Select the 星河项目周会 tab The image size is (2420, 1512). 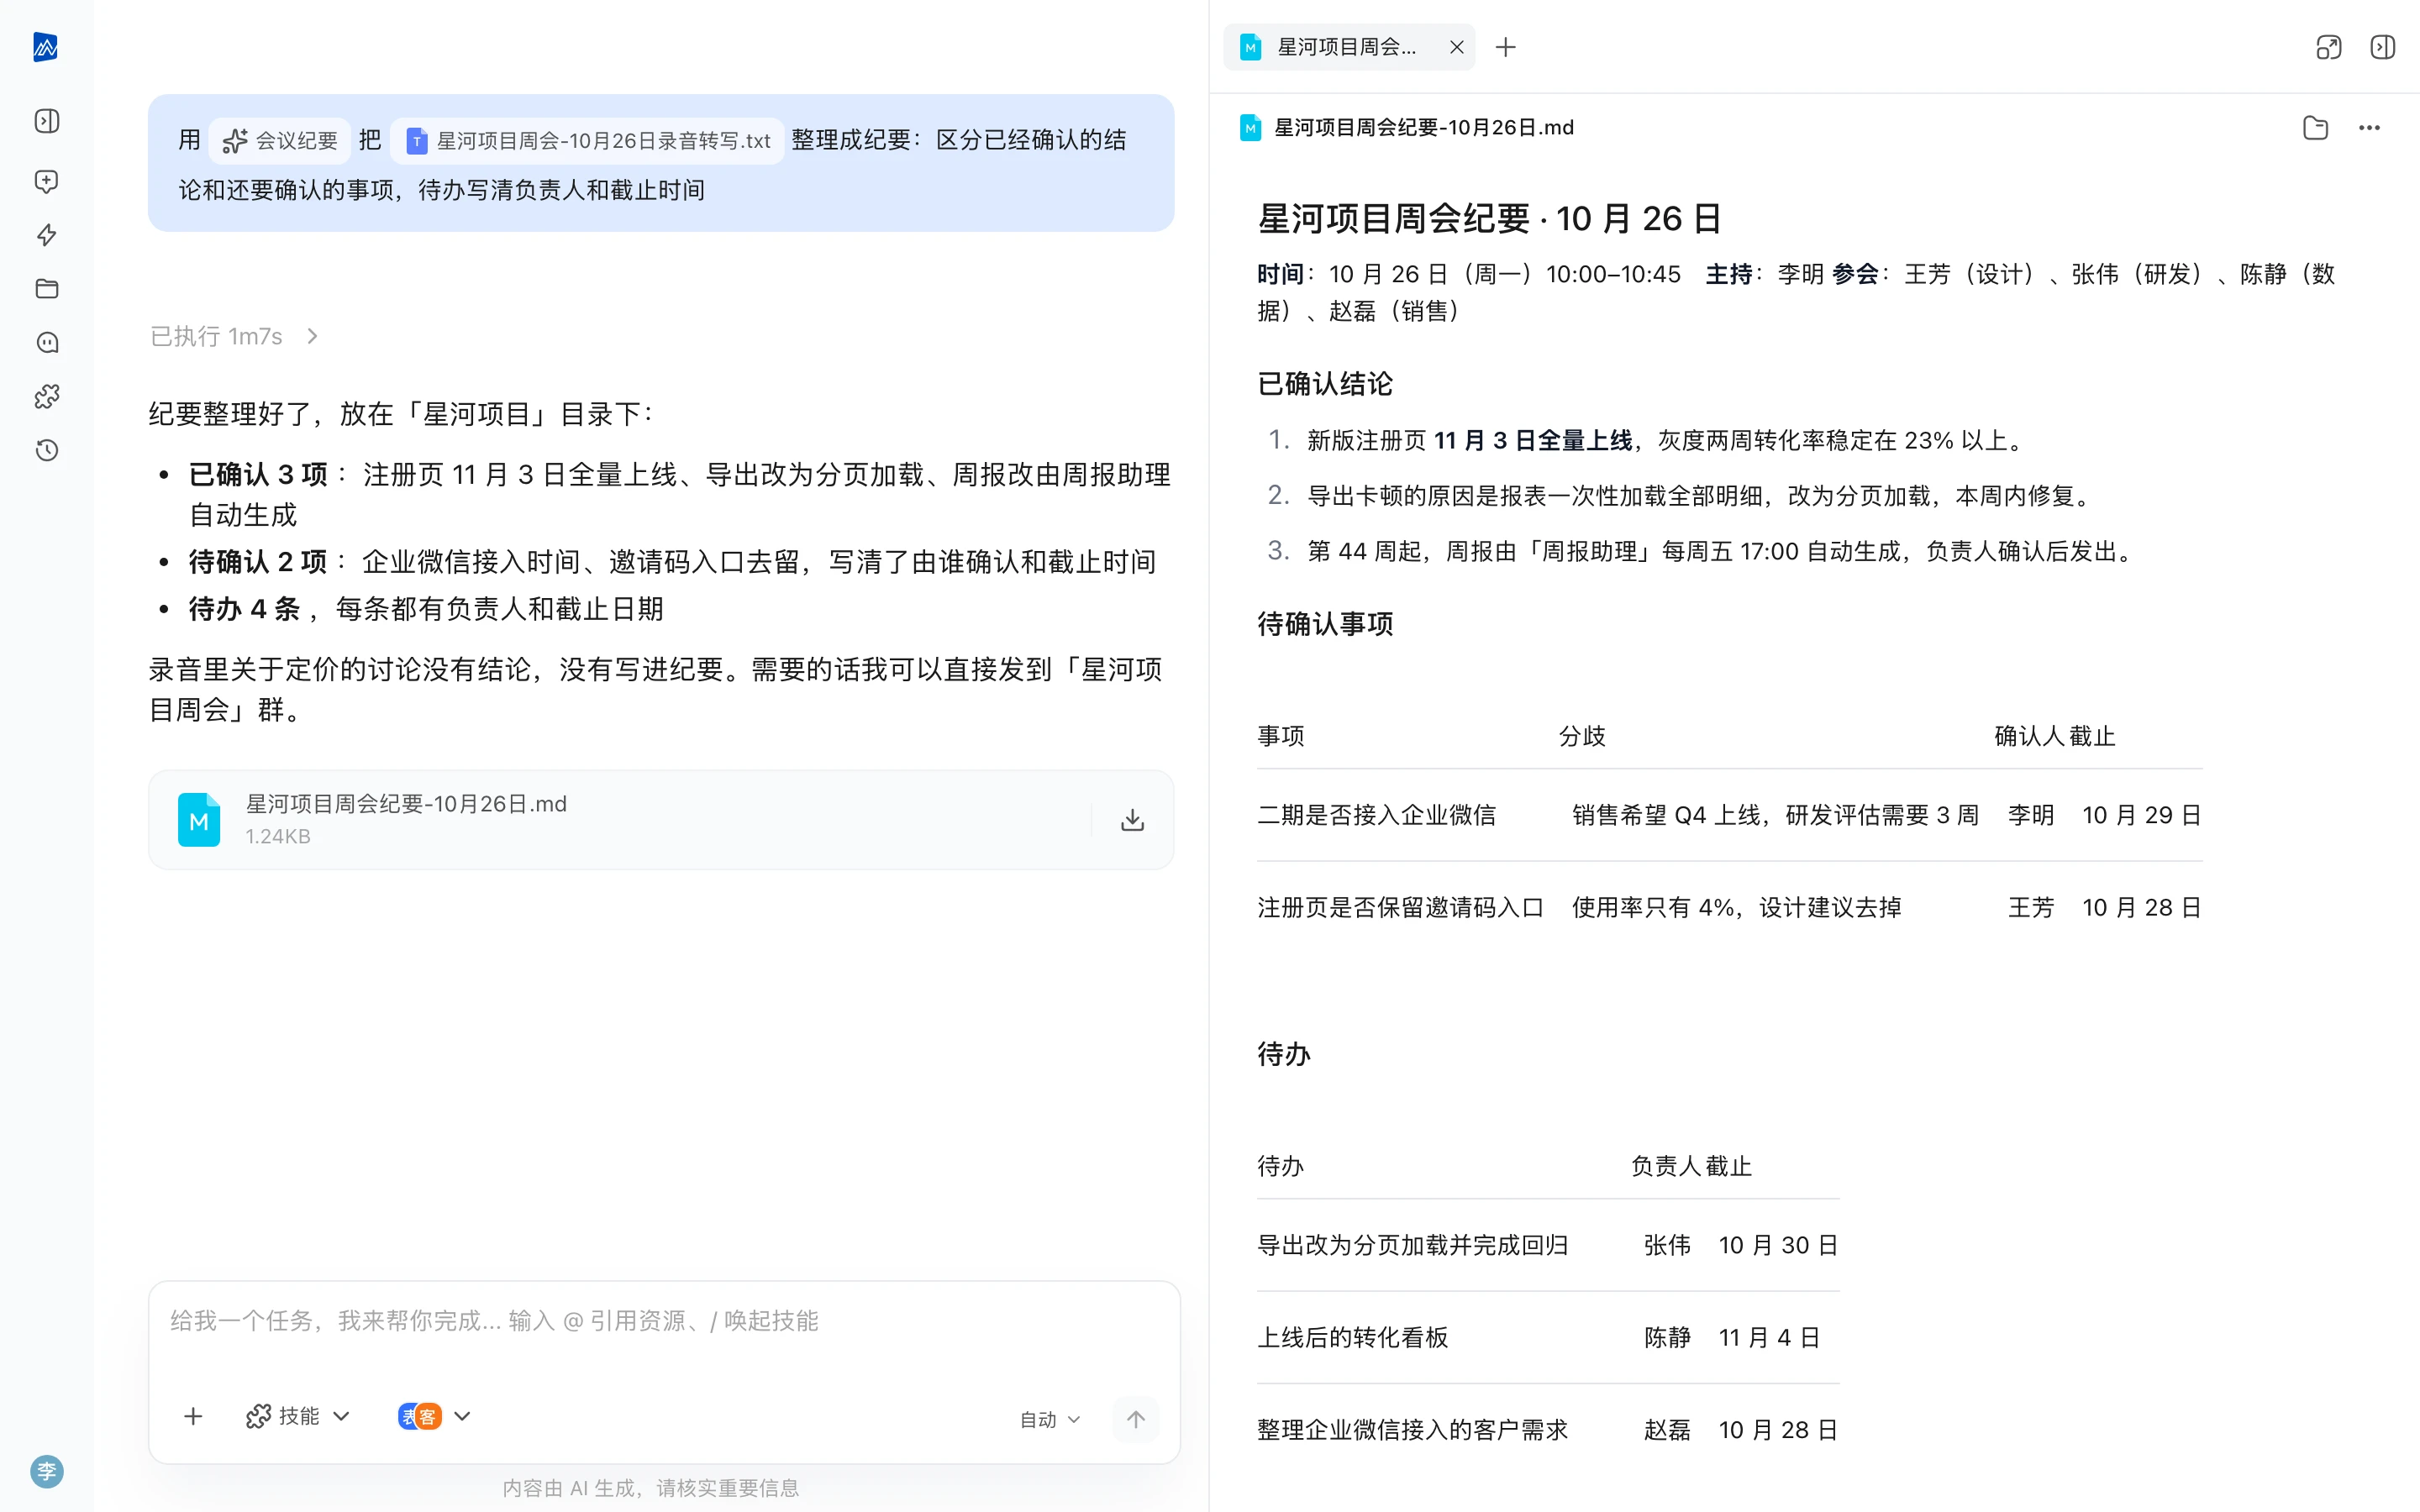tap(1349, 47)
